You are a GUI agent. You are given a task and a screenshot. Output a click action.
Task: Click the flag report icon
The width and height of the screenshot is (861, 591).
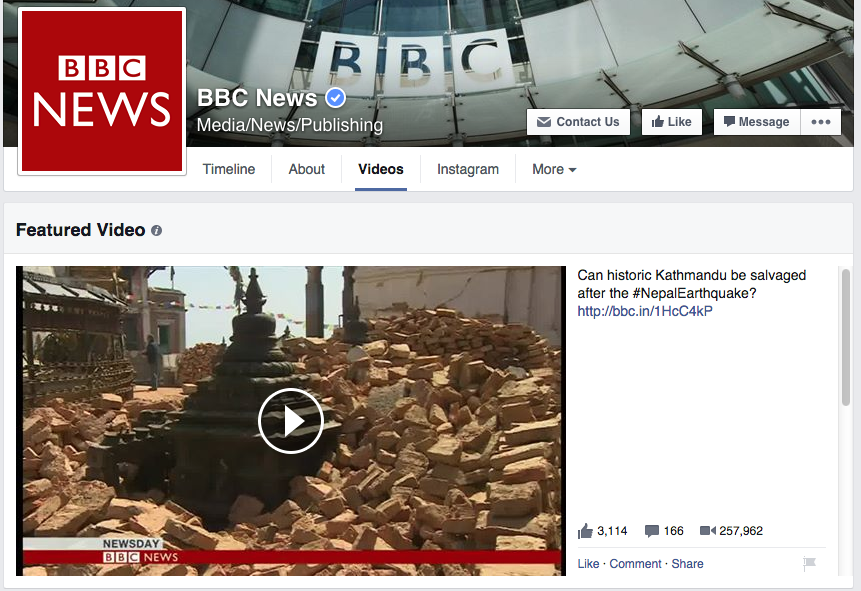[809, 563]
